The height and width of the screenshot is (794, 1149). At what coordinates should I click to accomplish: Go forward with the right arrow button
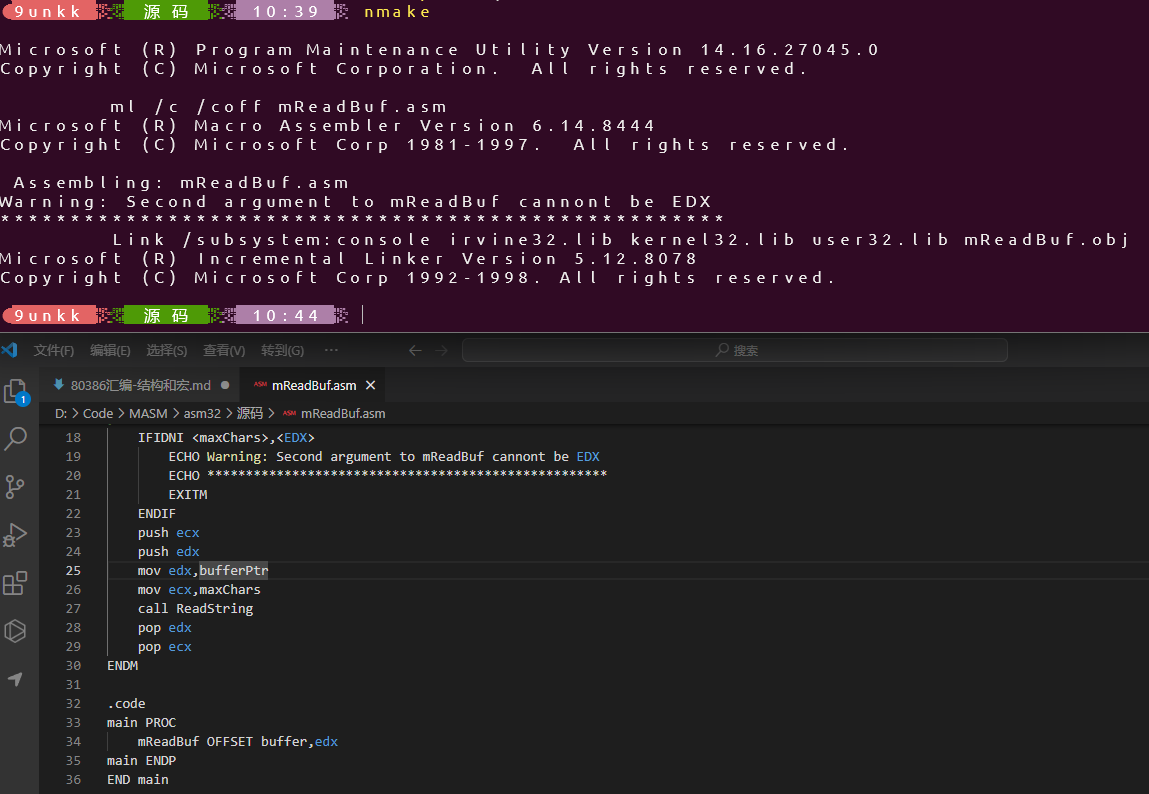click(441, 350)
